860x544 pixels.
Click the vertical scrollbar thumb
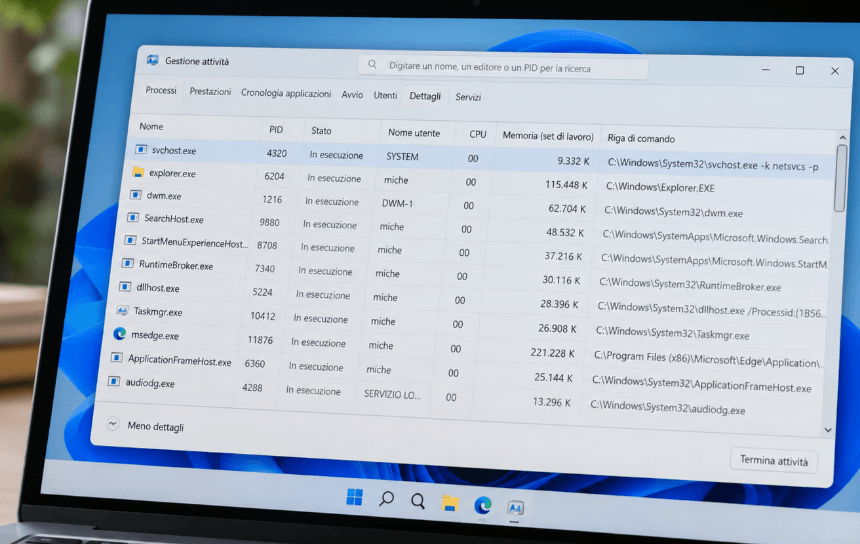[x=840, y=178]
